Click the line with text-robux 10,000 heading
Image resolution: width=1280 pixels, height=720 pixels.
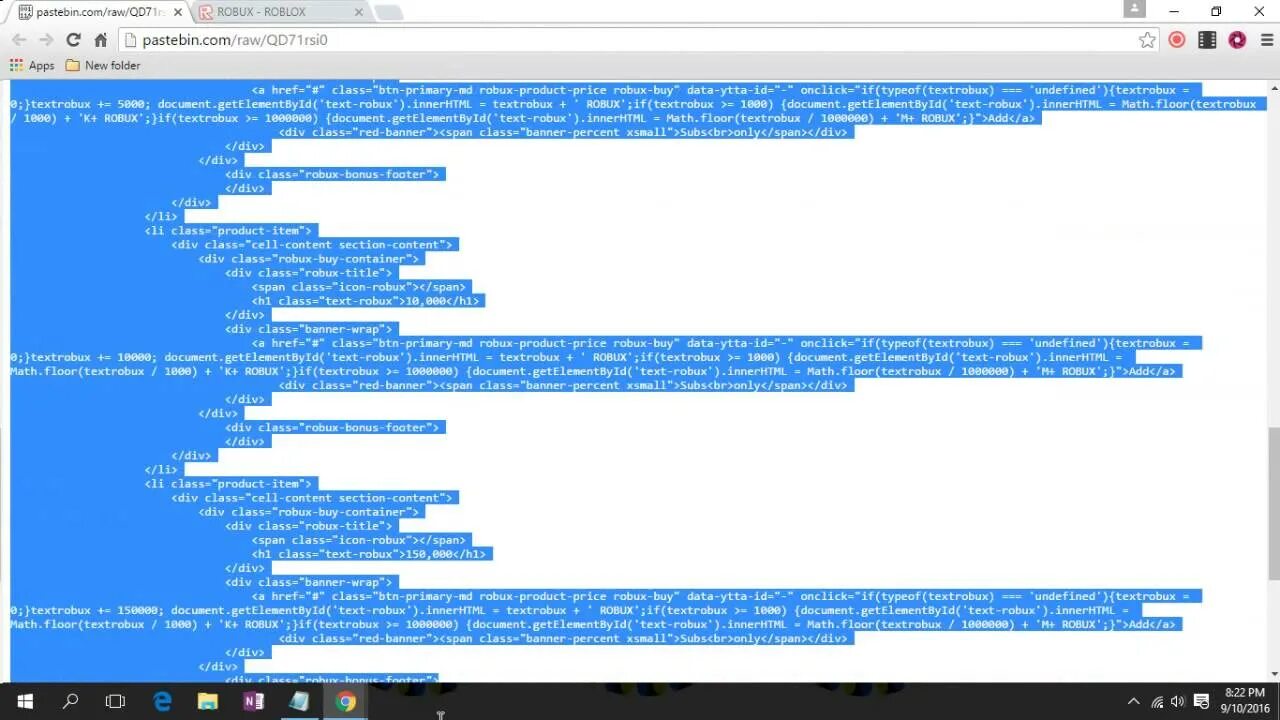367,301
